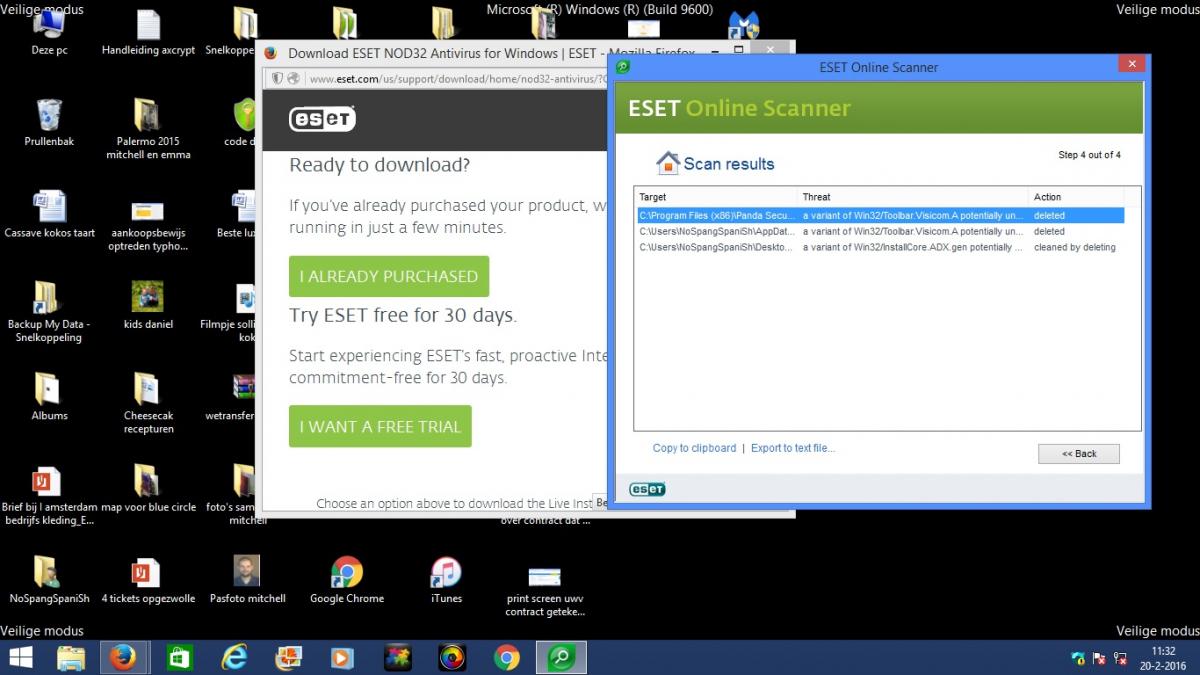Open the map voor blue circle folder

tap(148, 488)
